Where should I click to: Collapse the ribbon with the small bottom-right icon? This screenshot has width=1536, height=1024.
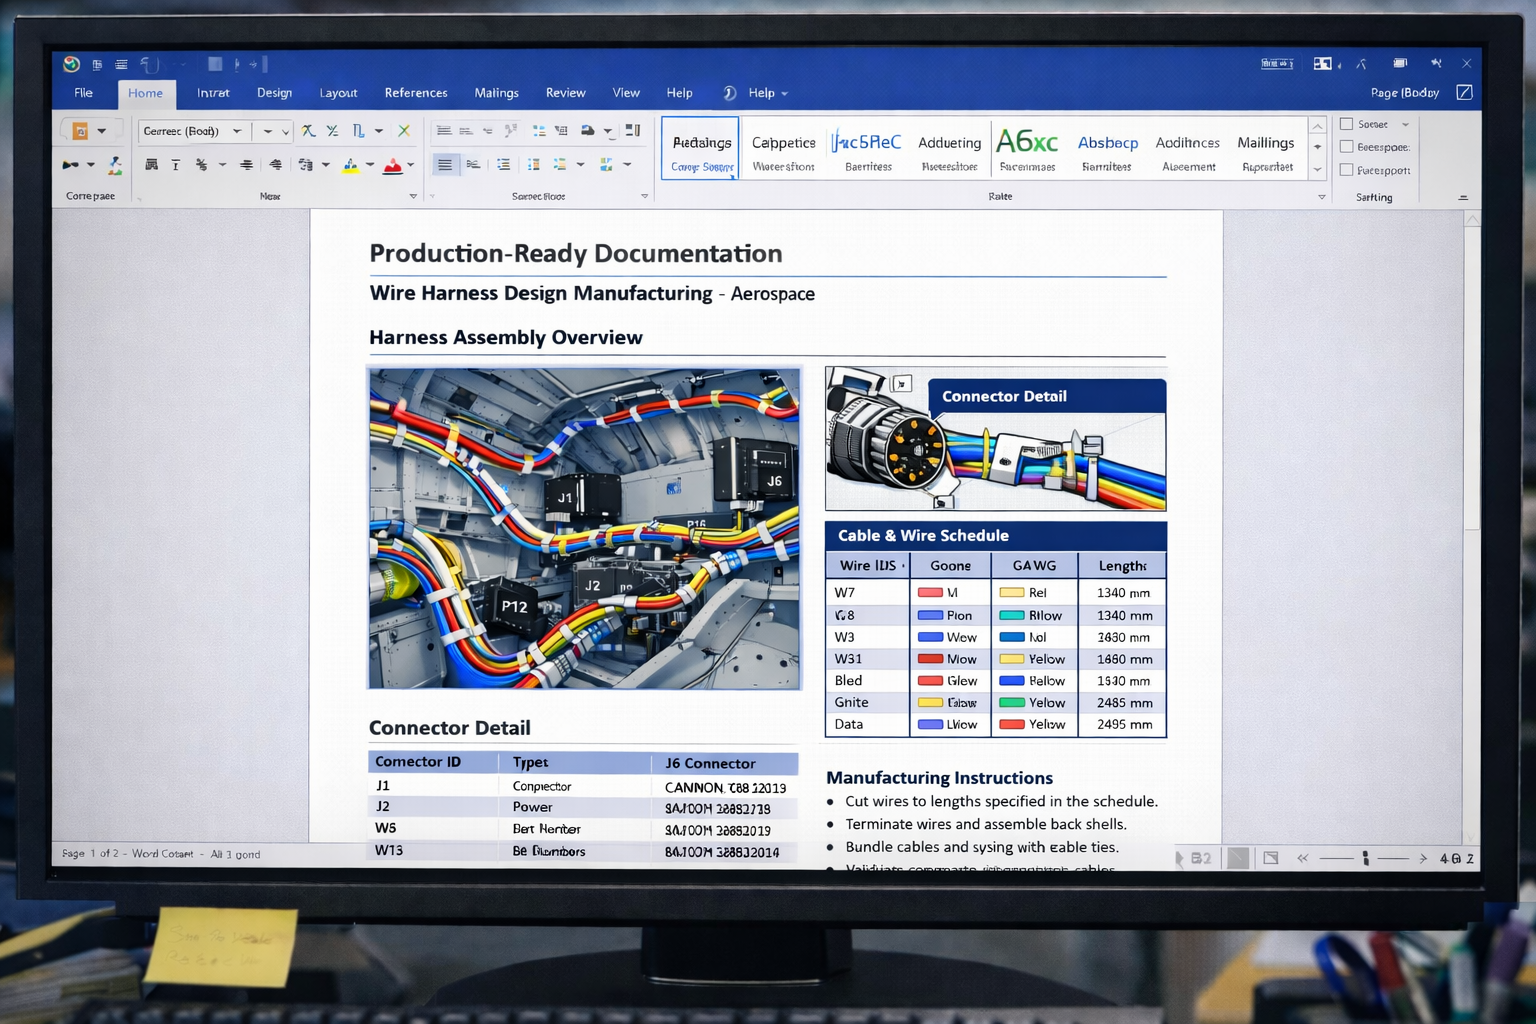pyautogui.click(x=1463, y=198)
